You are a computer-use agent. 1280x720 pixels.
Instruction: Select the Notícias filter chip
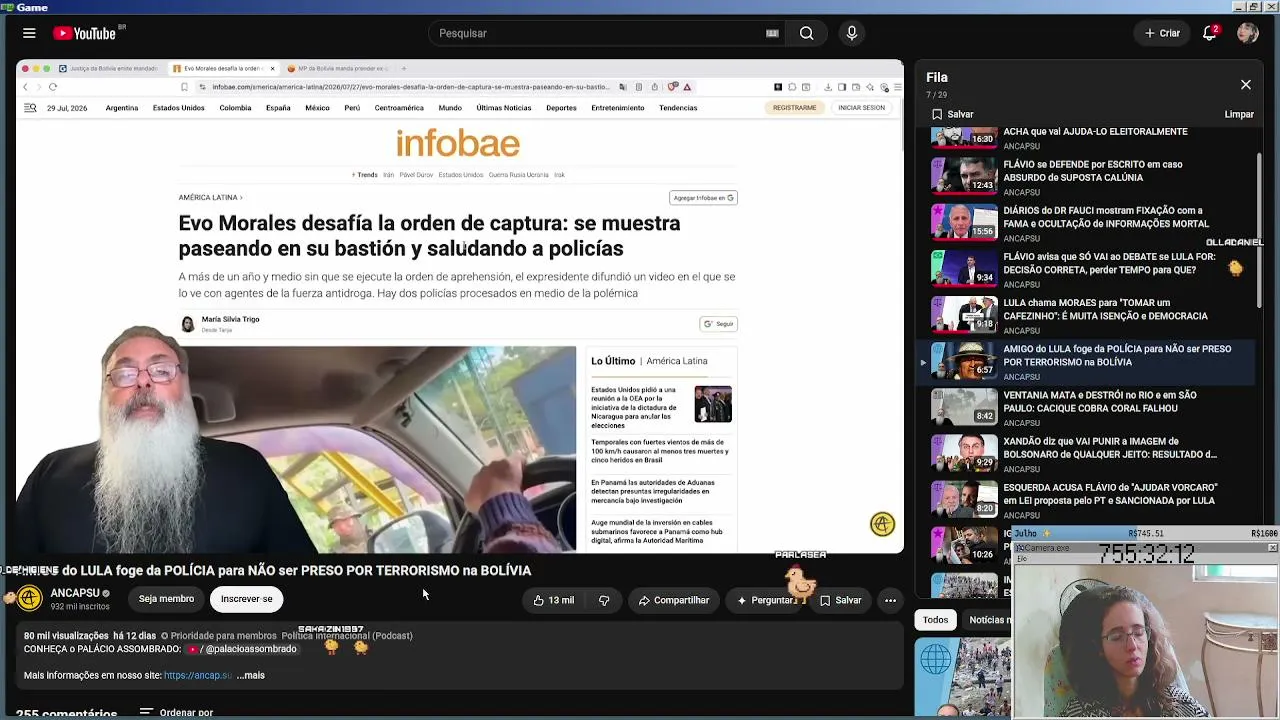(x=988, y=620)
